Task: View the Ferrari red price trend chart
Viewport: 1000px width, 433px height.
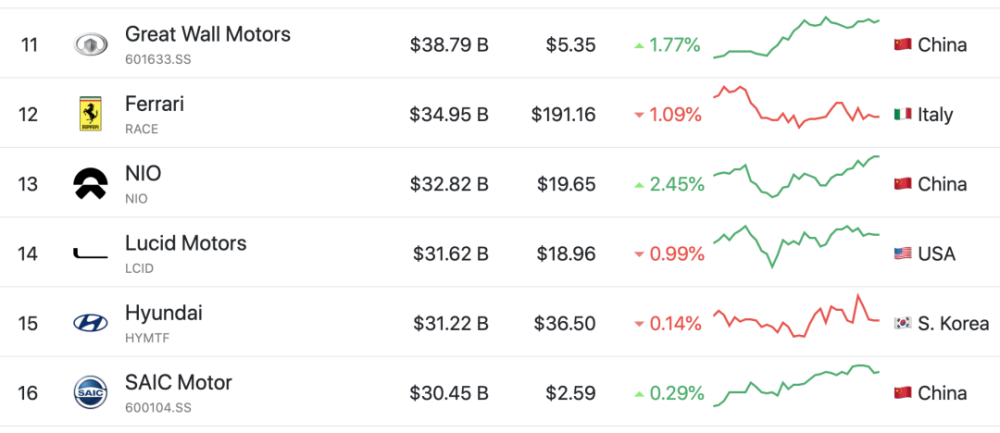Action: pos(796,106)
